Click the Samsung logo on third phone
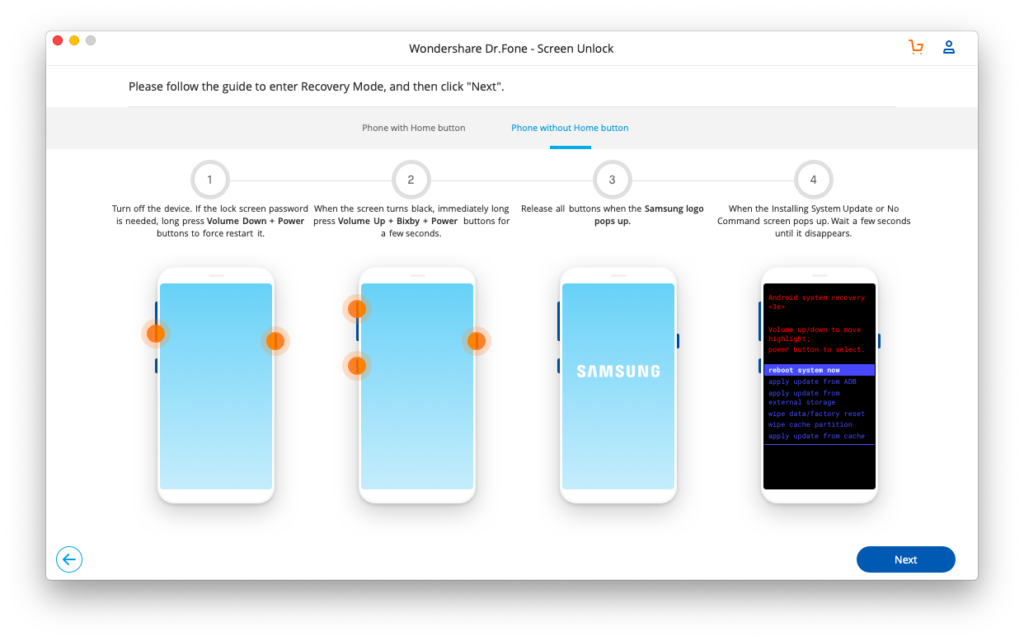The image size is (1024, 641). click(x=618, y=370)
